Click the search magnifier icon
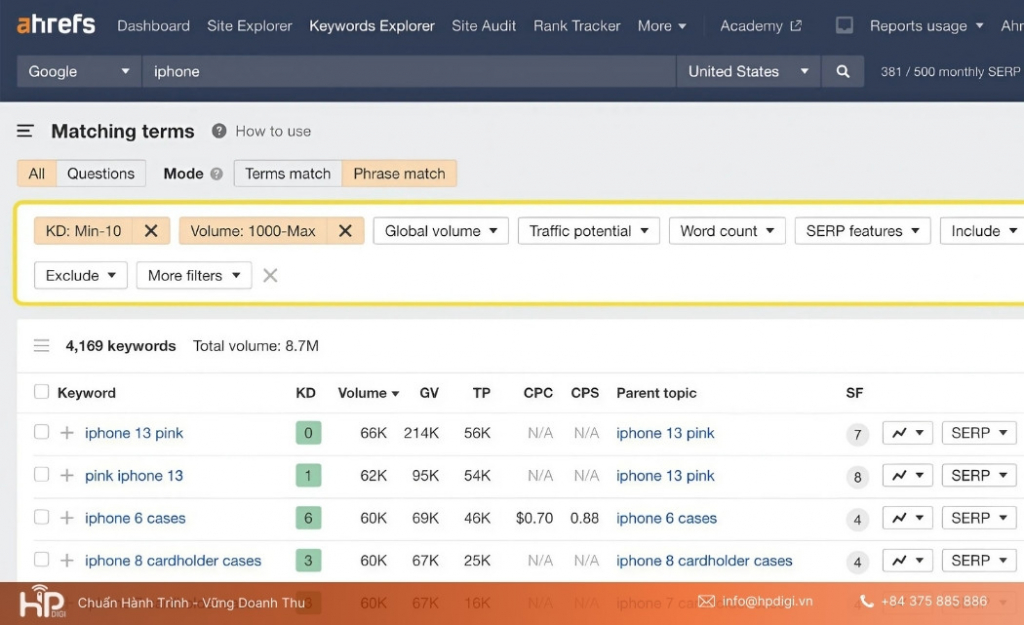 tap(842, 71)
